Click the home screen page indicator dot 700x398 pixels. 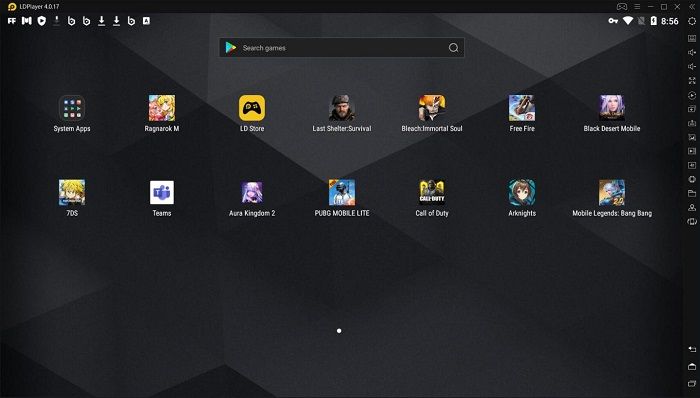(x=339, y=331)
